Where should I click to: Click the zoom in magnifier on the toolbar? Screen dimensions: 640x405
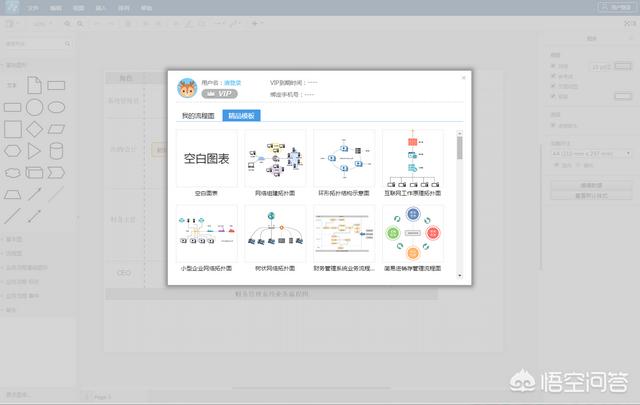coord(67,24)
